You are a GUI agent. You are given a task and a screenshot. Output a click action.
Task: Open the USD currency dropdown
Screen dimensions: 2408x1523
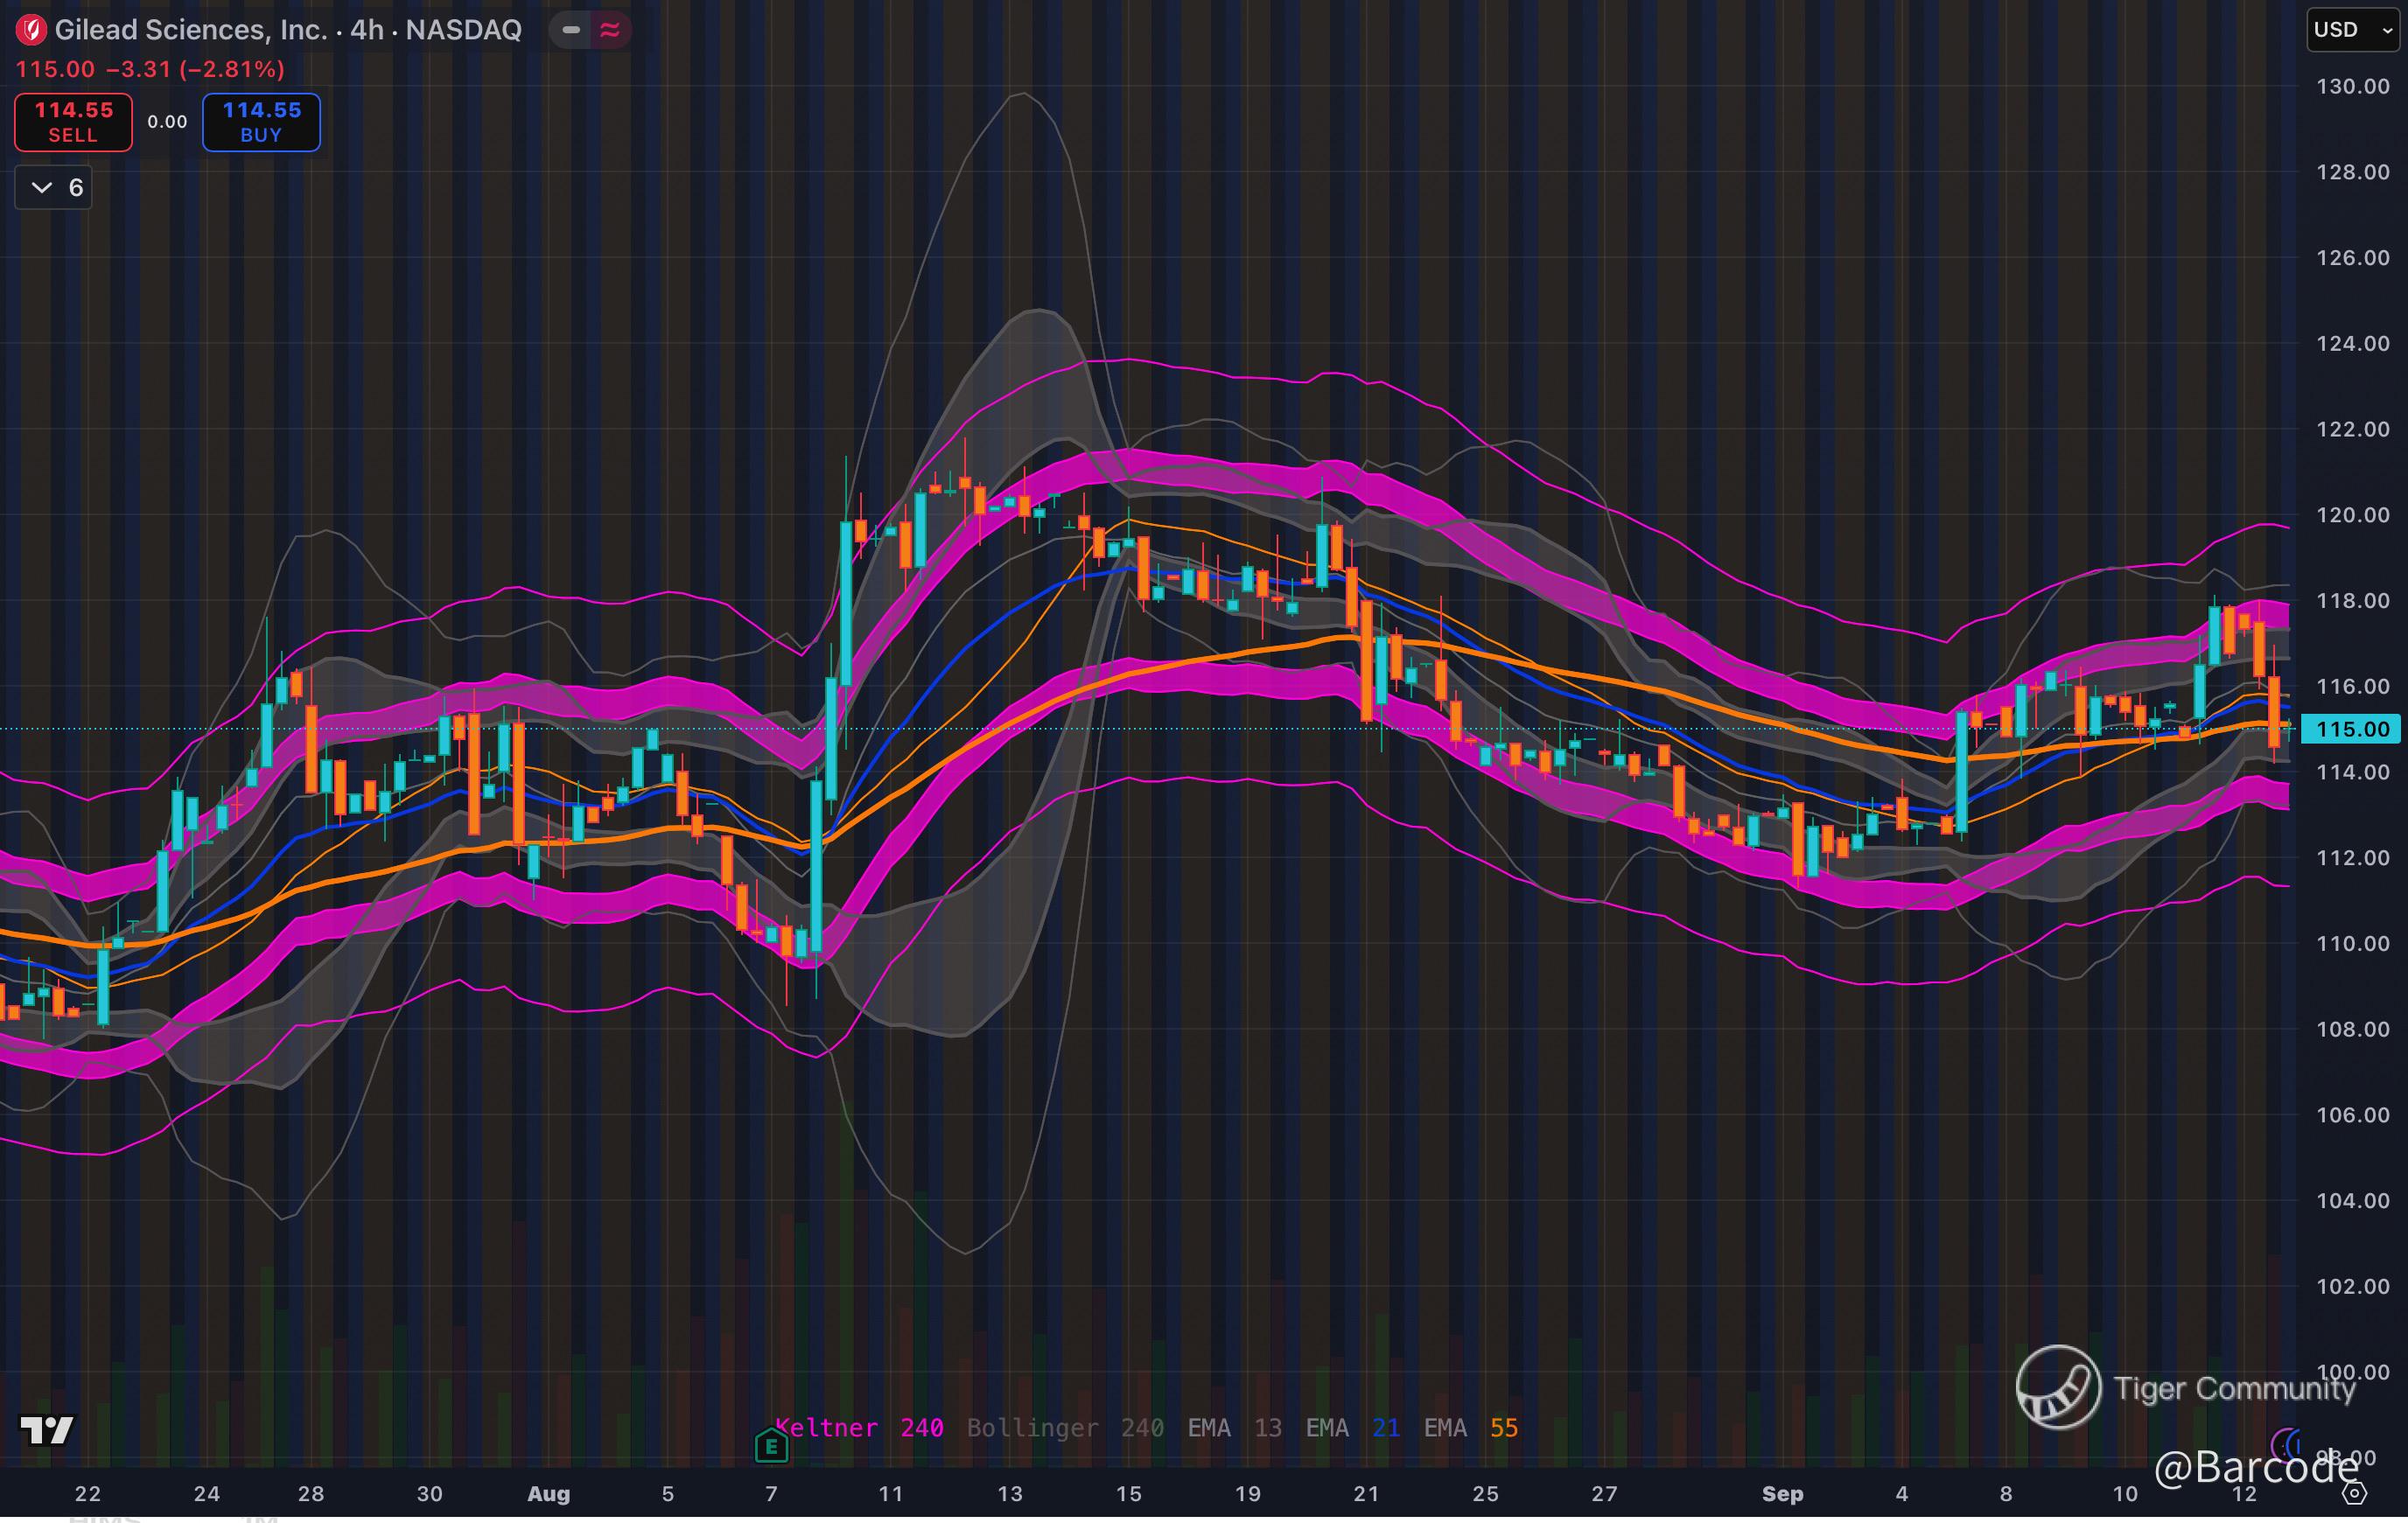[x=2352, y=30]
